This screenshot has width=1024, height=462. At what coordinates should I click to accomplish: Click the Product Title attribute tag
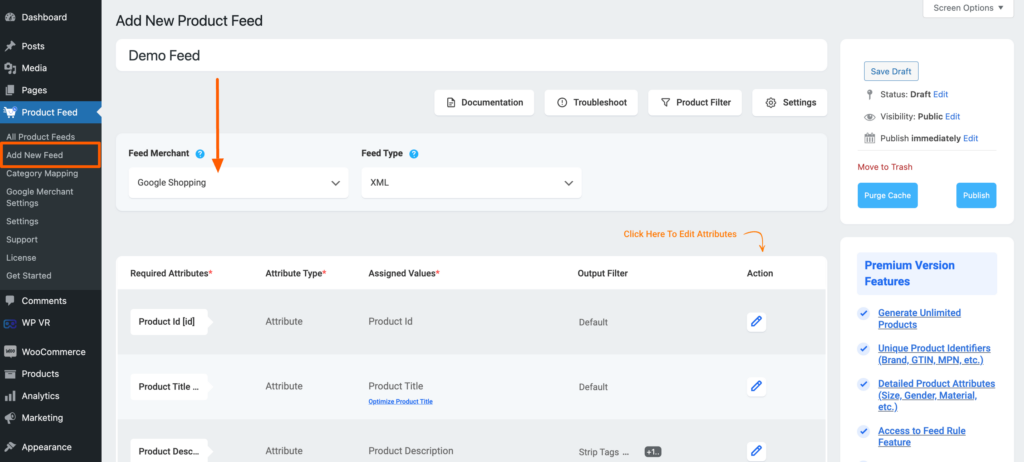(168, 387)
